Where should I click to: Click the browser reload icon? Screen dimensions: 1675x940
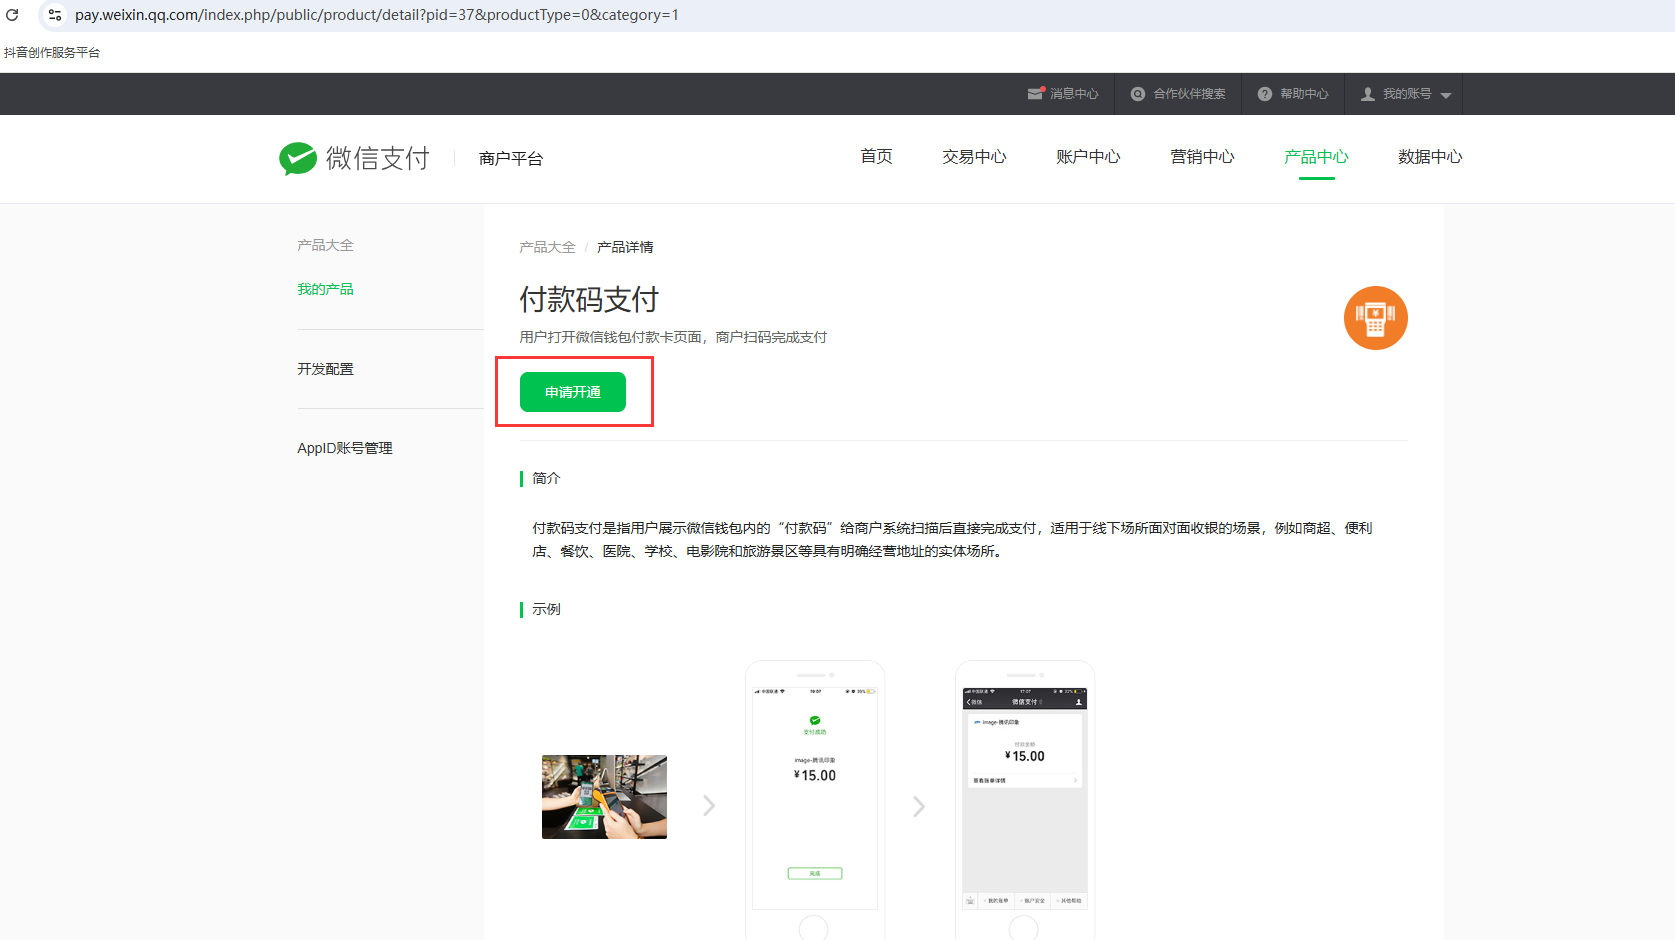pyautogui.click(x=12, y=15)
